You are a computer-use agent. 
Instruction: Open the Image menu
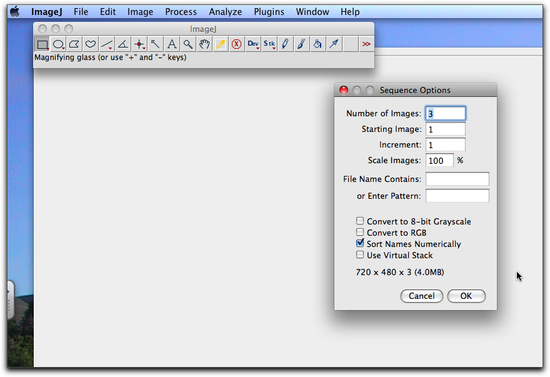tap(140, 12)
